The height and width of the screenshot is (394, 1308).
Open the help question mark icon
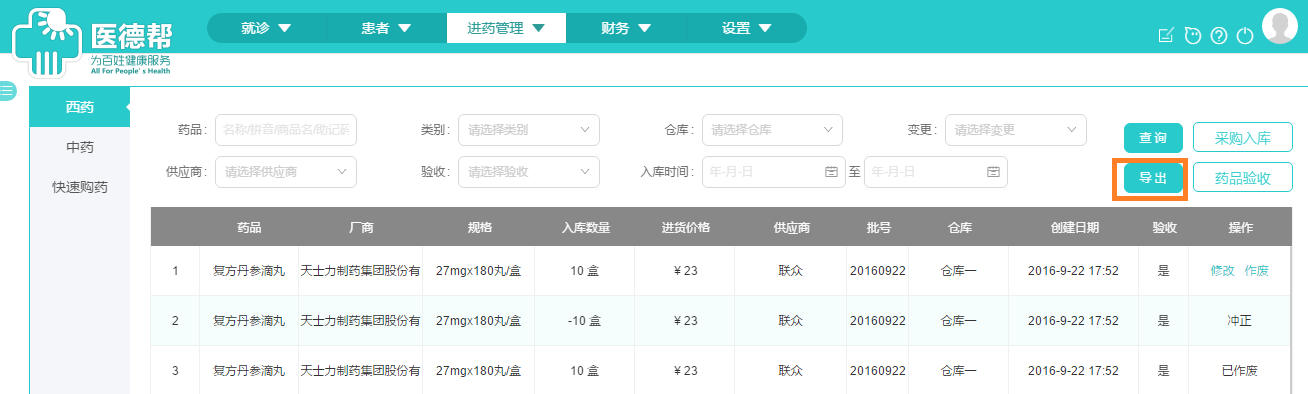[x=1218, y=36]
